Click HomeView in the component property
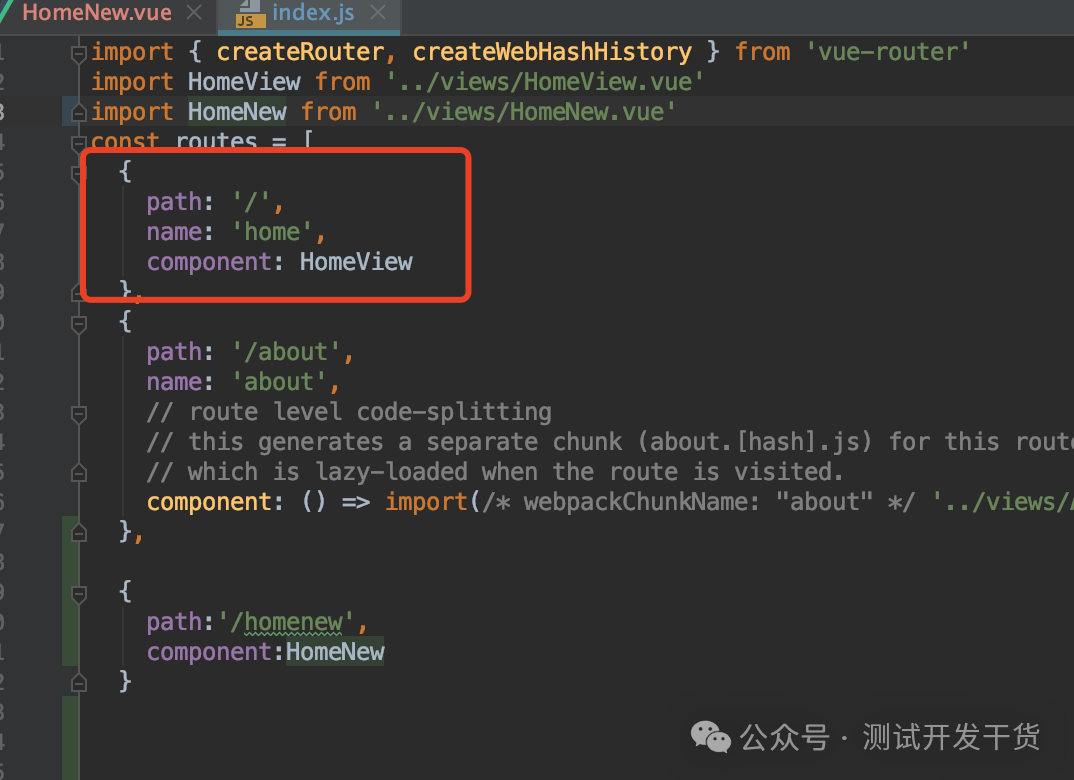The image size is (1074, 780). [x=356, y=262]
